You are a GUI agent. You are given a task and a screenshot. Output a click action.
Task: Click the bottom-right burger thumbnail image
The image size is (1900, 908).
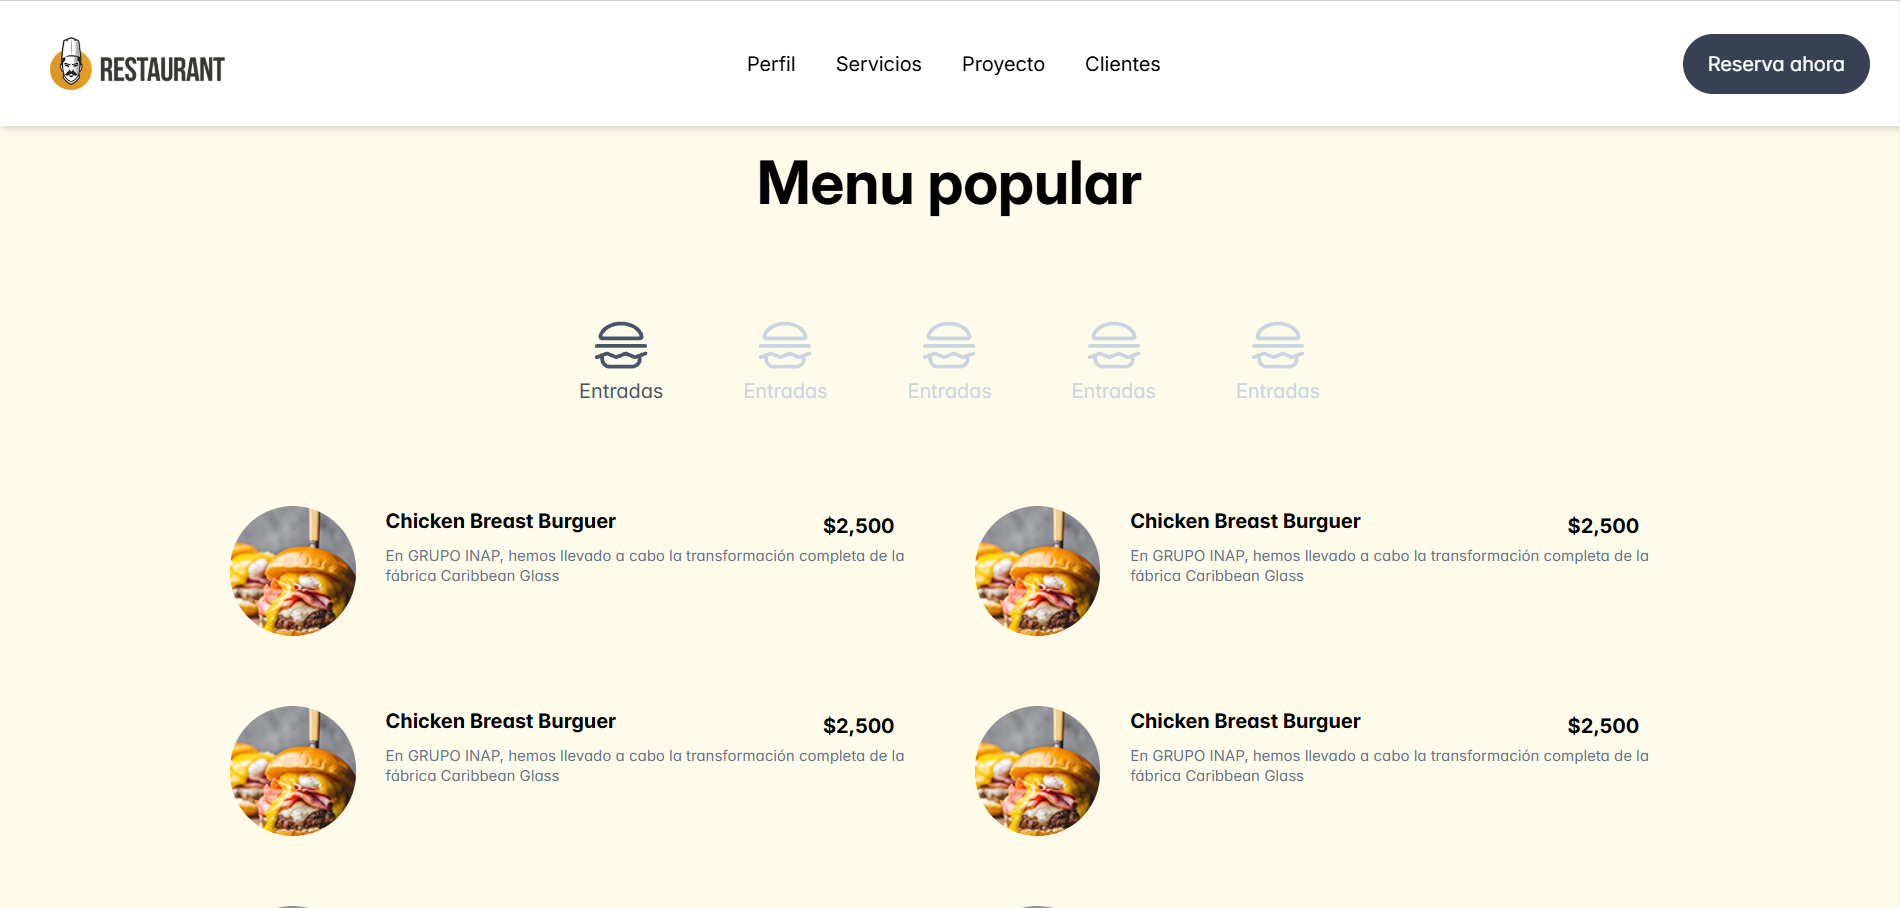(x=1038, y=771)
